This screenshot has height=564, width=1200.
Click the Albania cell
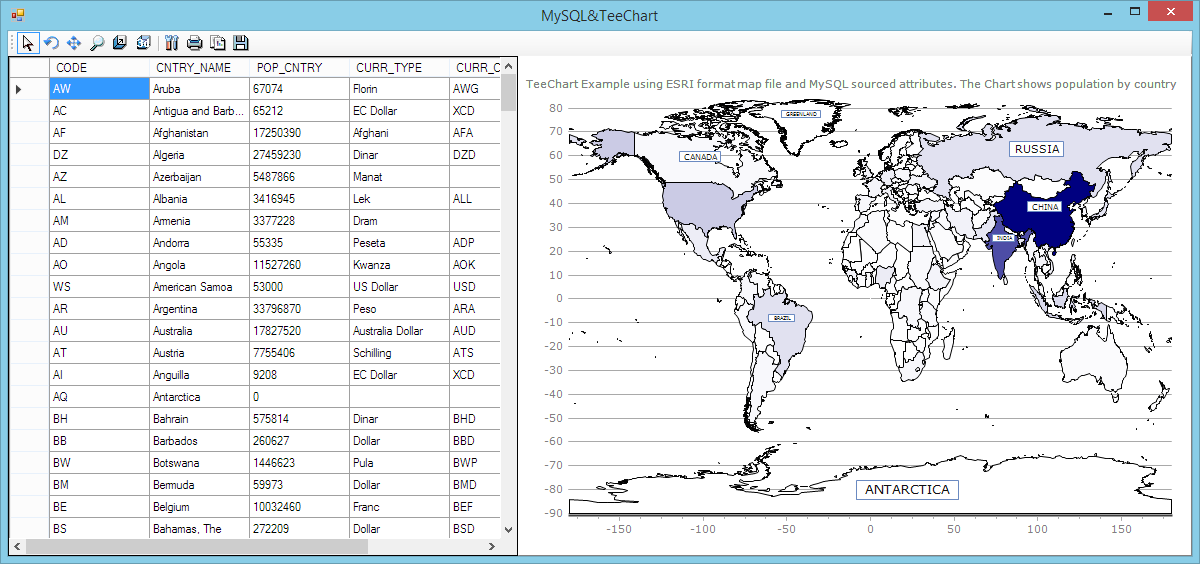(199, 199)
